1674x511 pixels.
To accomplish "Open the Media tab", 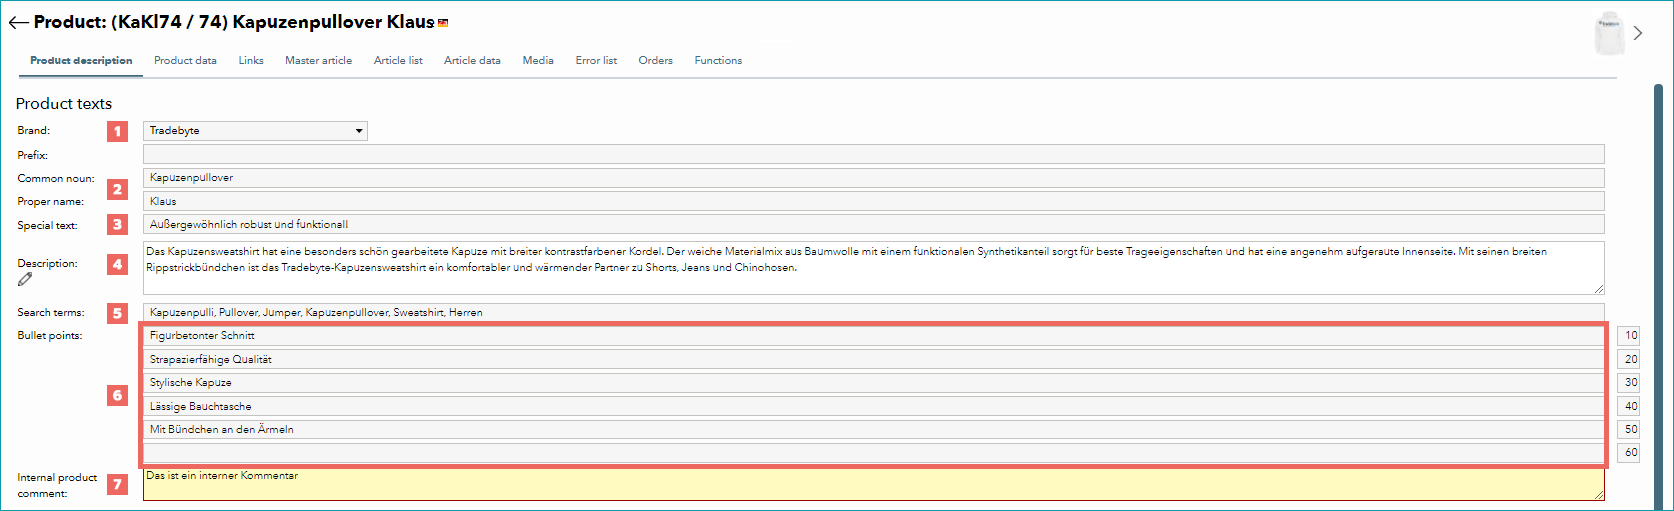I will coord(538,61).
